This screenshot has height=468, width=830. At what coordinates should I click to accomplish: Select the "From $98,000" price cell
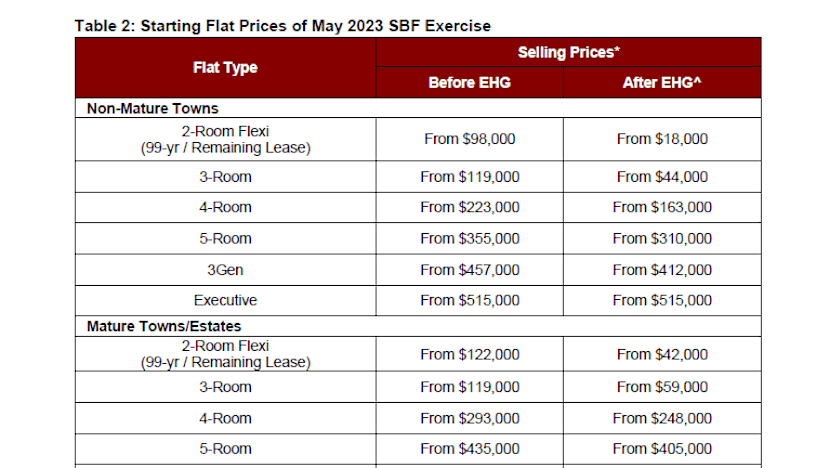coord(469,139)
